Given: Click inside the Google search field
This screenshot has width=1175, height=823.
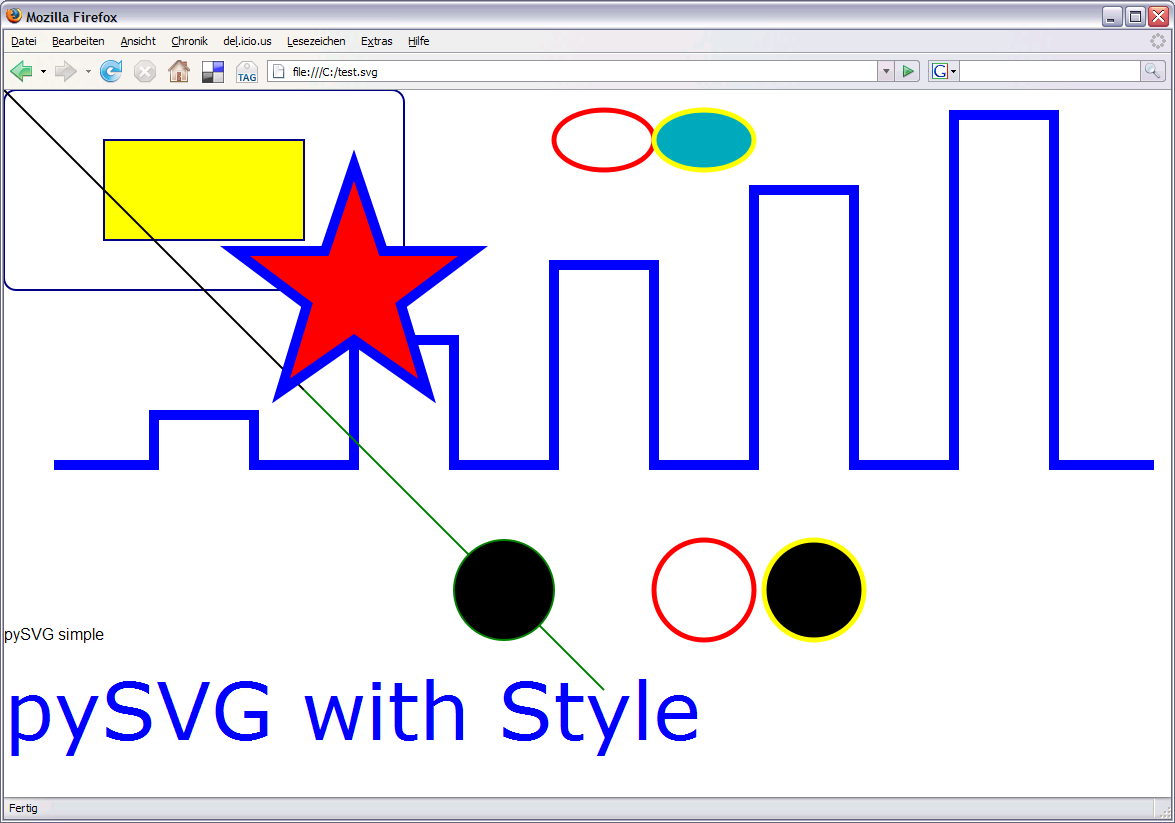Looking at the screenshot, I should [1049, 71].
